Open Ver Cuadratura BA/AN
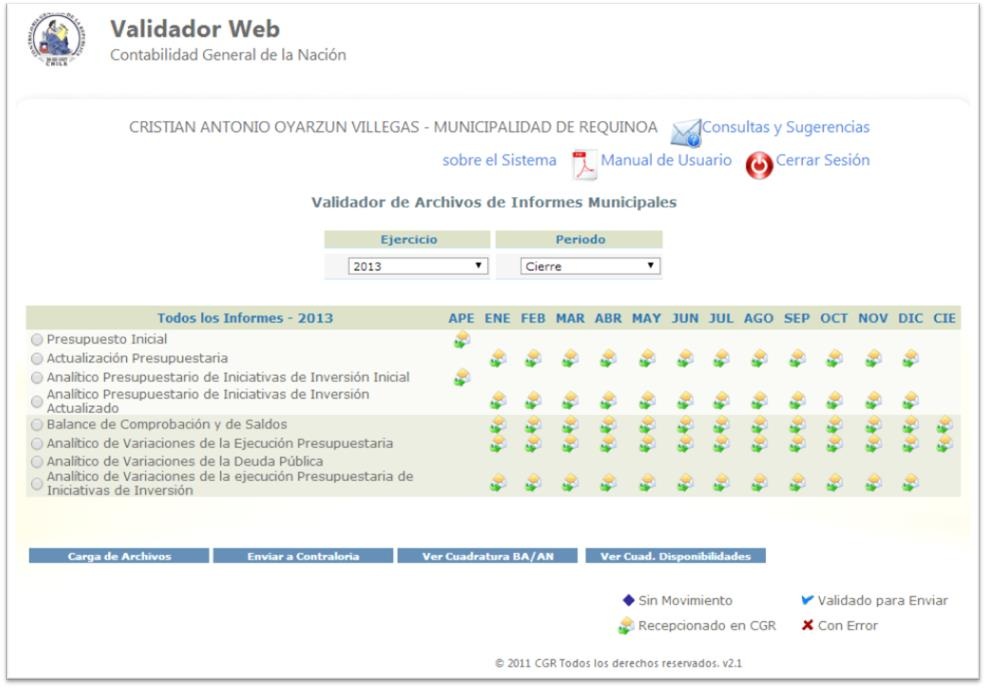 (x=487, y=557)
